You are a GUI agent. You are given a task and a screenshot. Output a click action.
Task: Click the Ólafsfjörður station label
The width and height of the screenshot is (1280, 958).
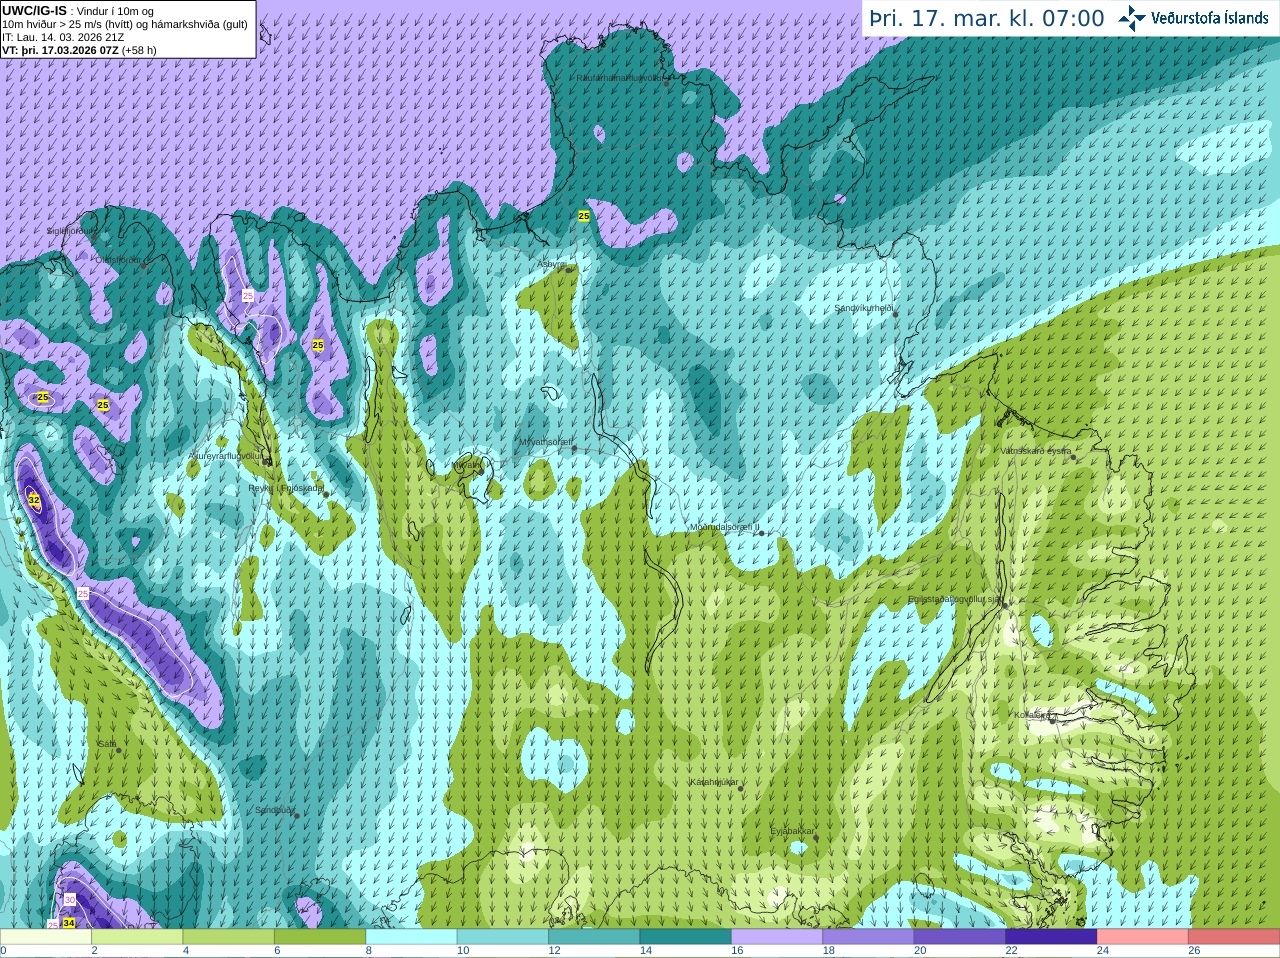click(118, 260)
